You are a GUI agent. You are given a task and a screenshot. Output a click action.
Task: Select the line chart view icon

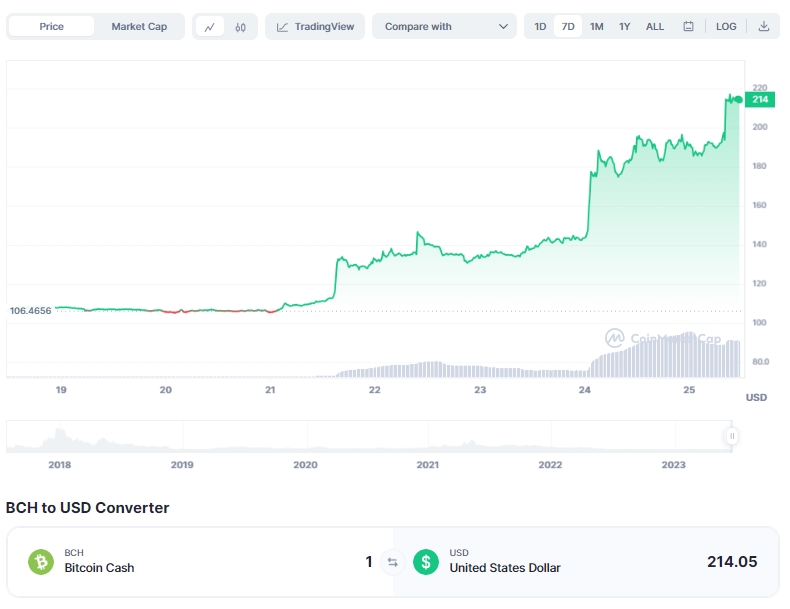coord(210,27)
